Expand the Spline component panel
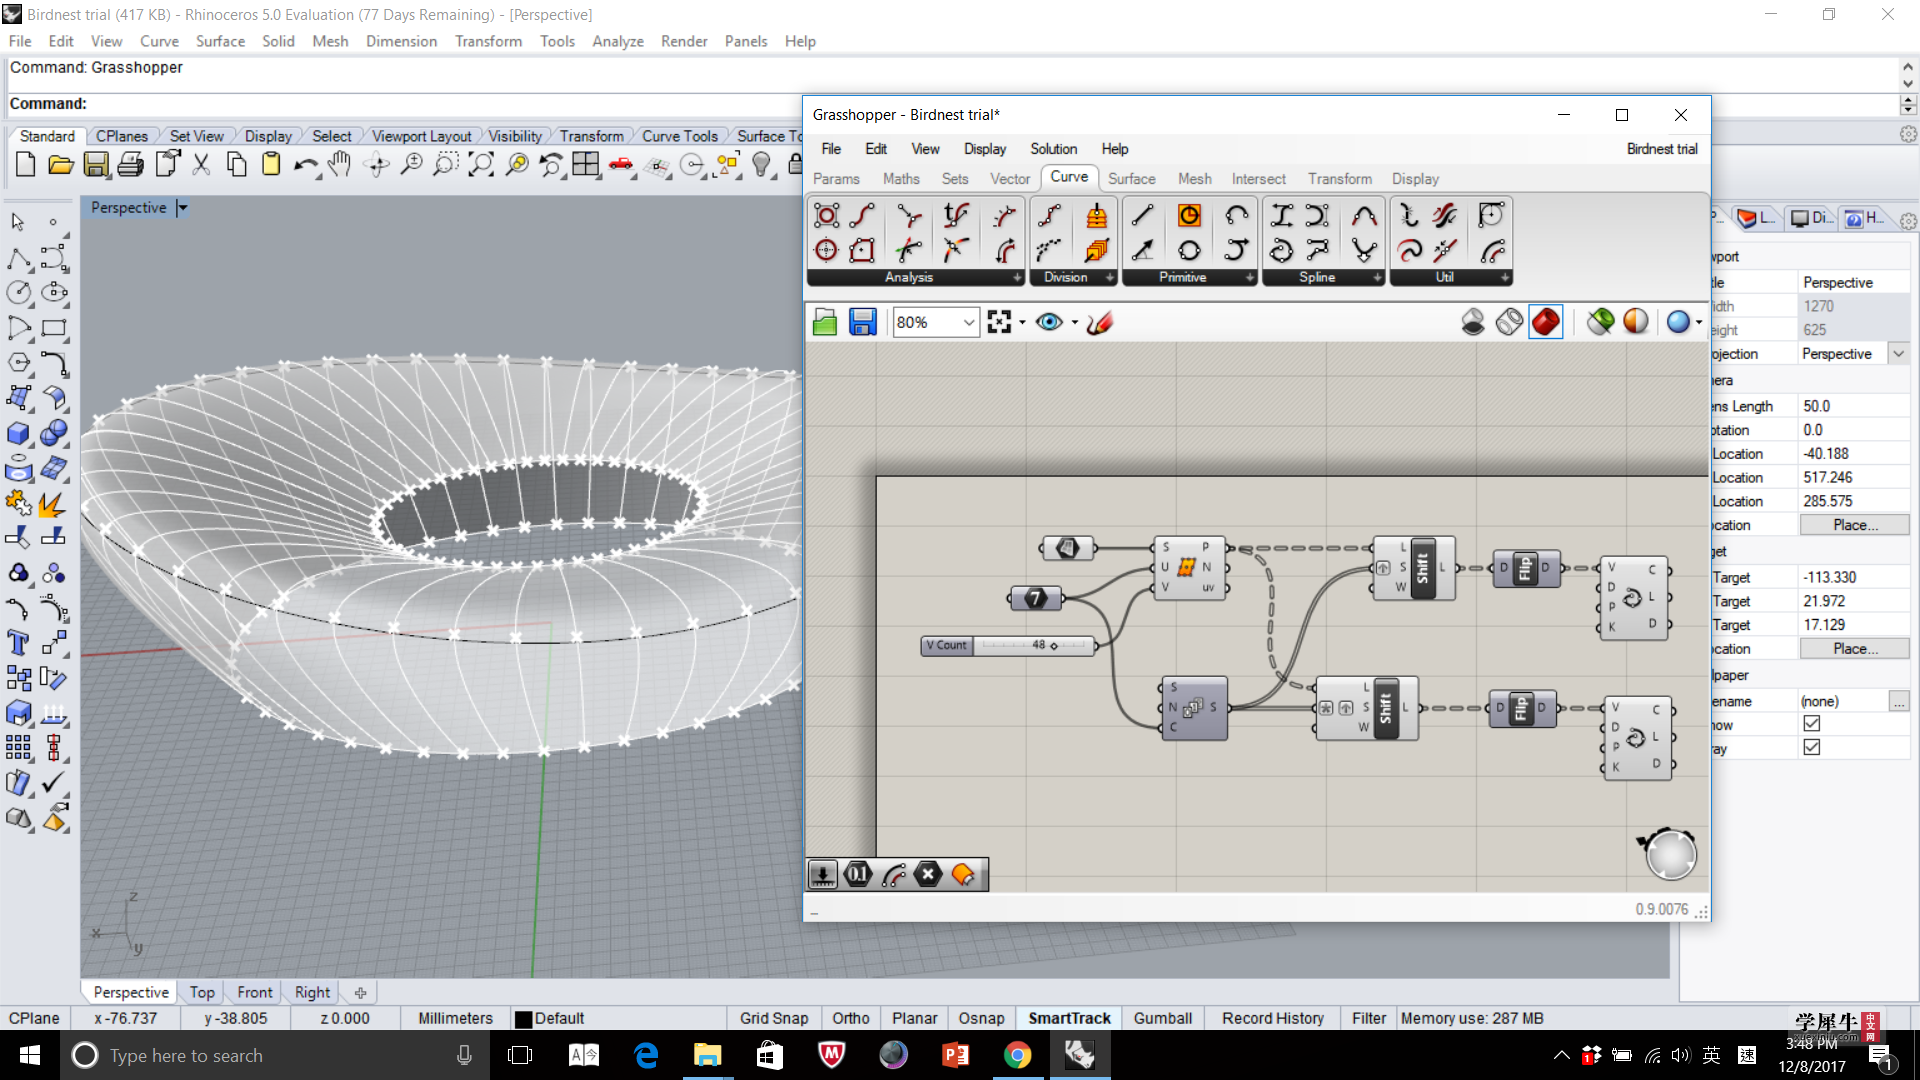This screenshot has width=1920, height=1080. tap(1377, 278)
